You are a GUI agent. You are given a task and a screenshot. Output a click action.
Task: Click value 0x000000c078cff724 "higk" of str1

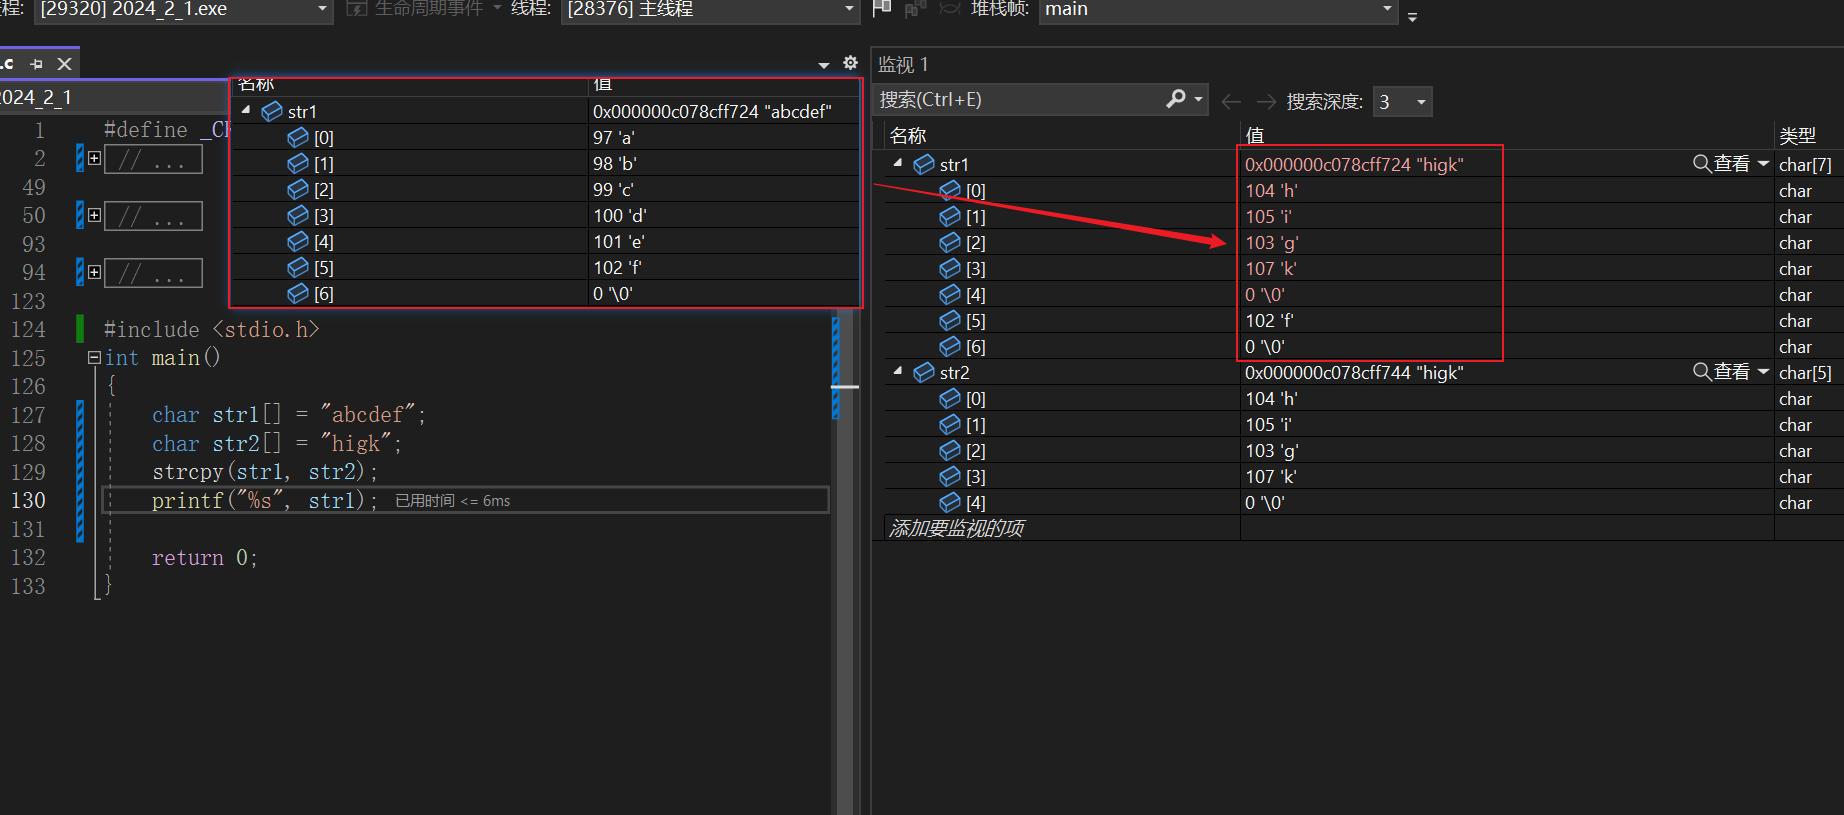(x=1354, y=164)
